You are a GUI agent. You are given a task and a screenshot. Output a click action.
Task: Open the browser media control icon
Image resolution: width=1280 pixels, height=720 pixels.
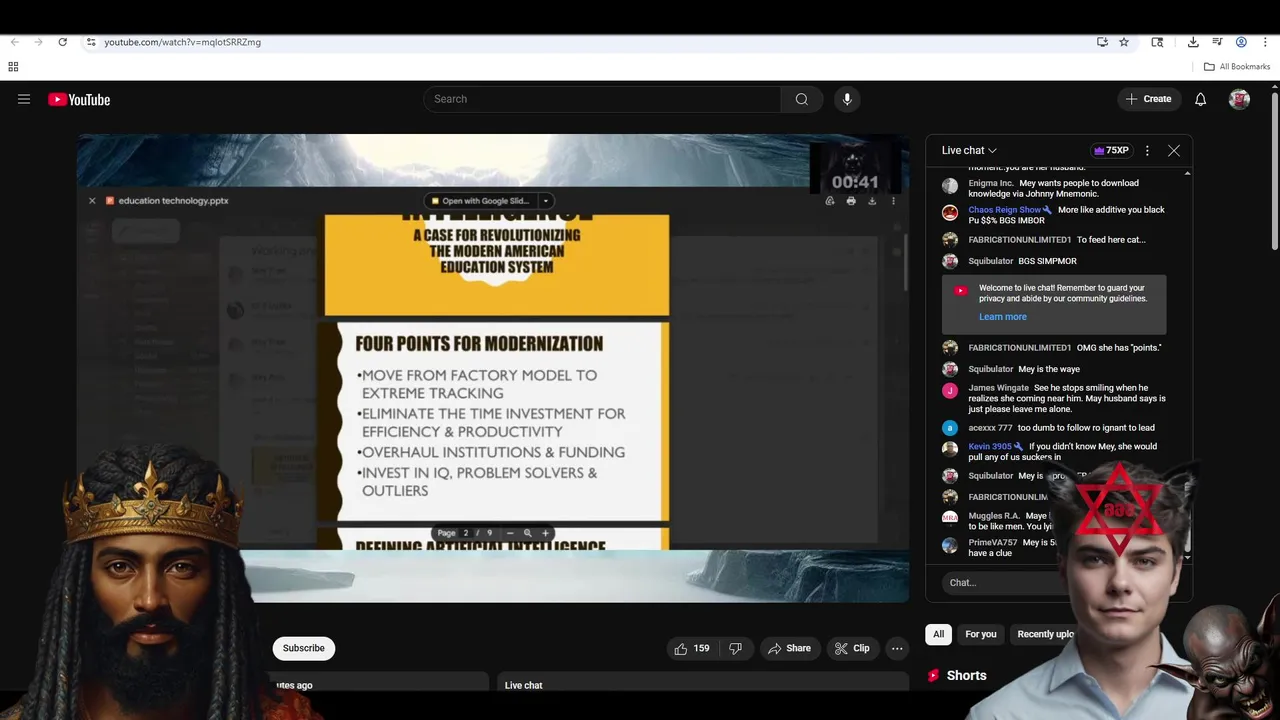1217,42
